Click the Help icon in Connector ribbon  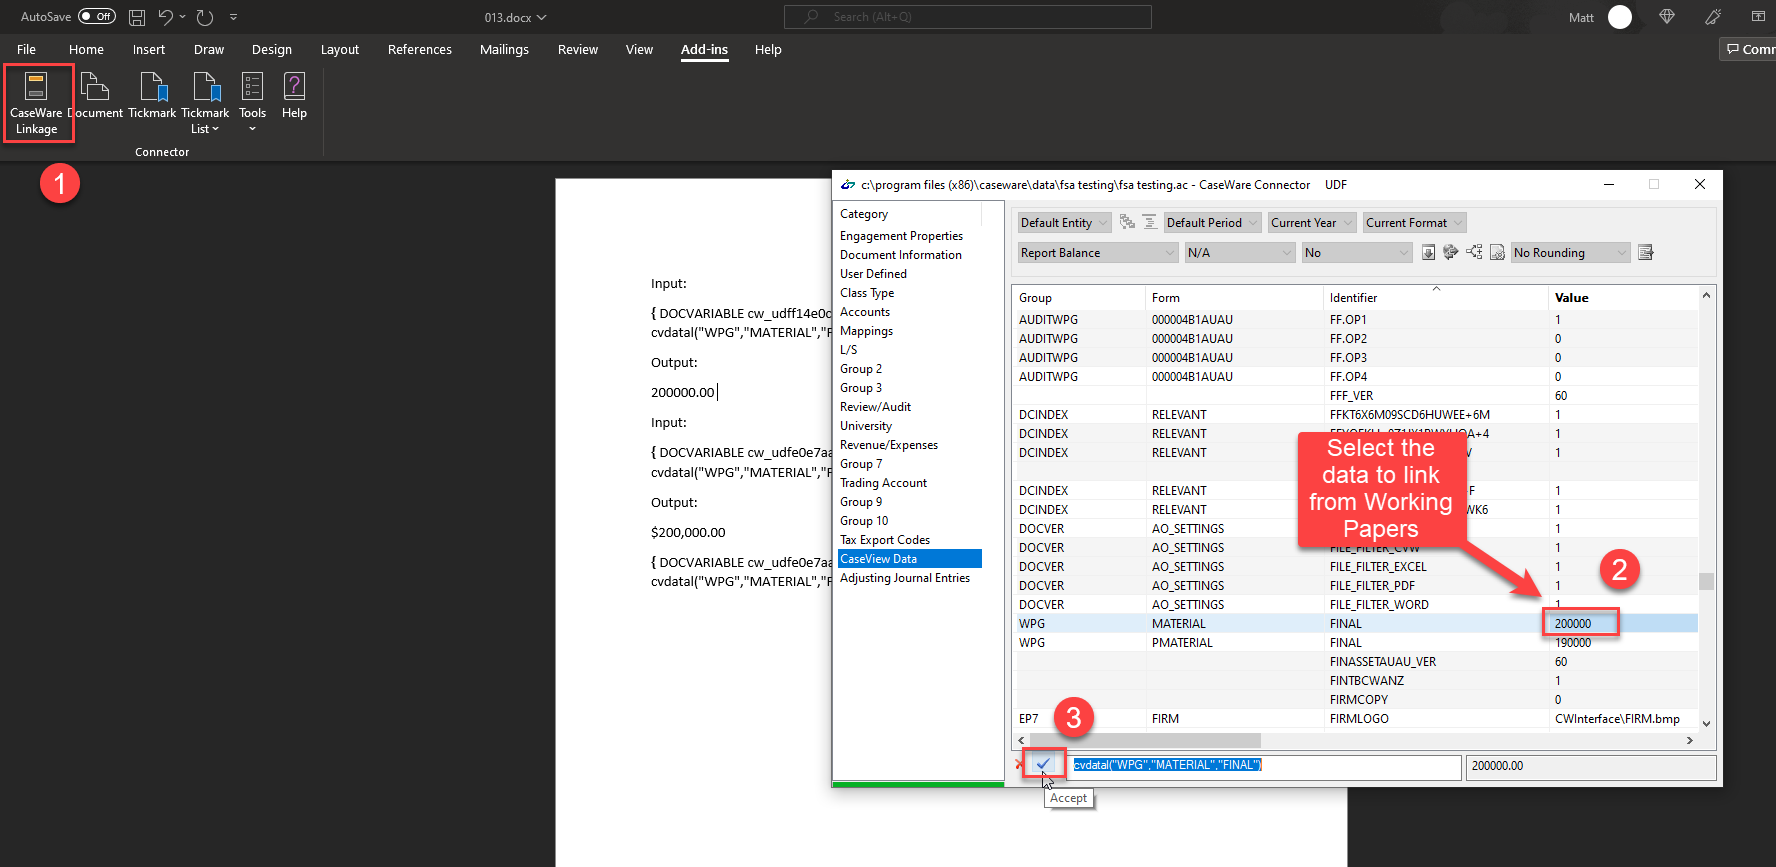point(294,96)
